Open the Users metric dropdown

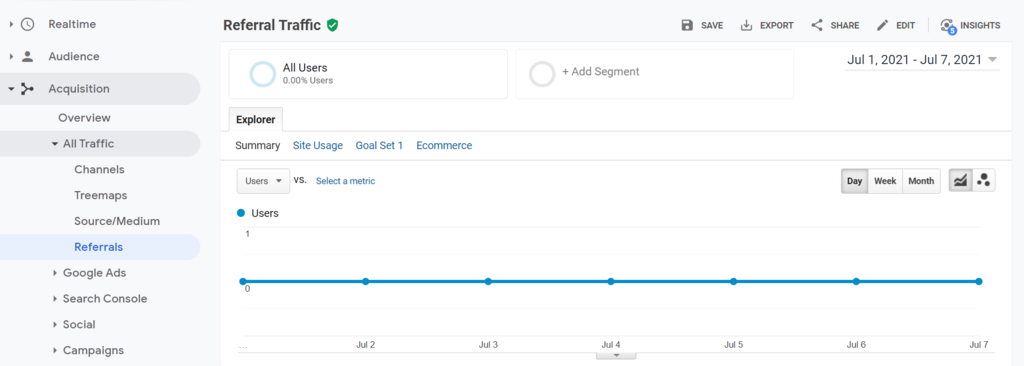[x=263, y=181]
